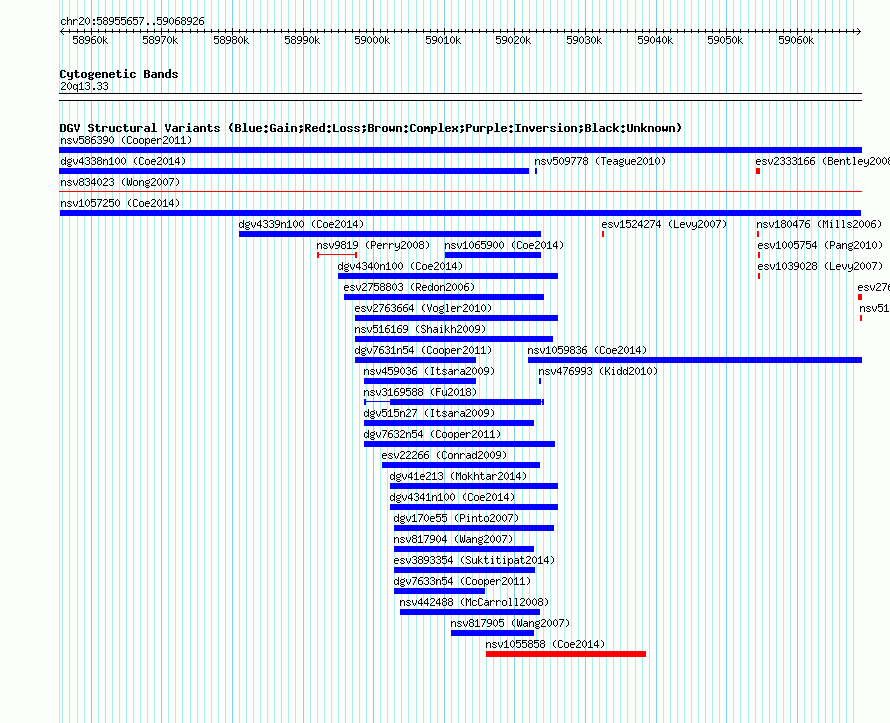Click the nsv586390 (Cooper2011) variant label

126,140
